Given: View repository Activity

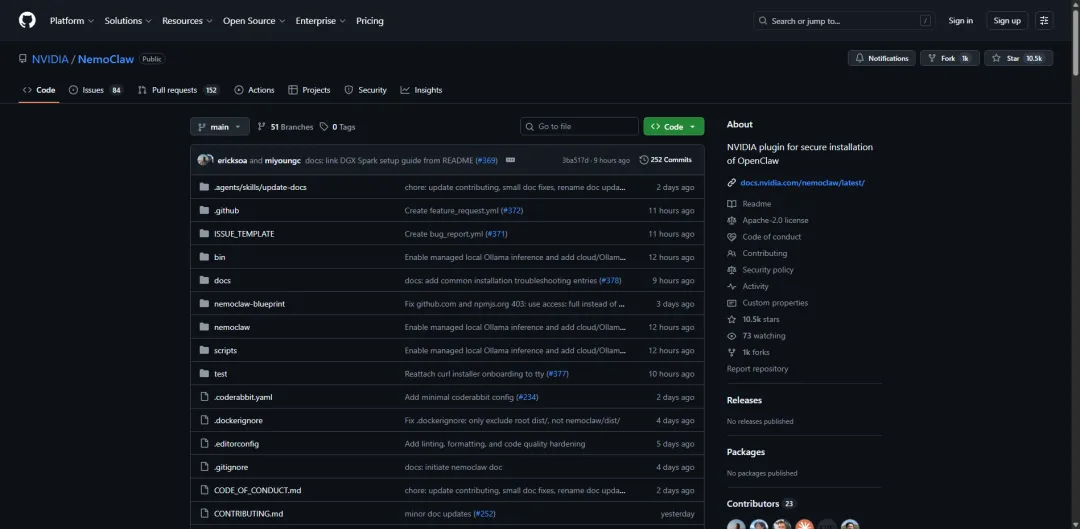Looking at the screenshot, I should [747, 287].
